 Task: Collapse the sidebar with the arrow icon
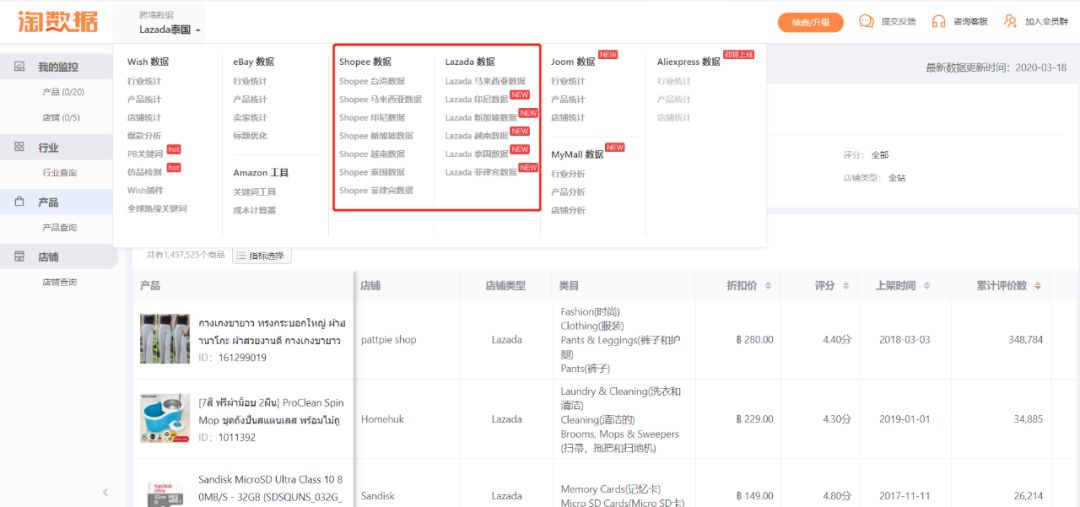tap(105, 492)
